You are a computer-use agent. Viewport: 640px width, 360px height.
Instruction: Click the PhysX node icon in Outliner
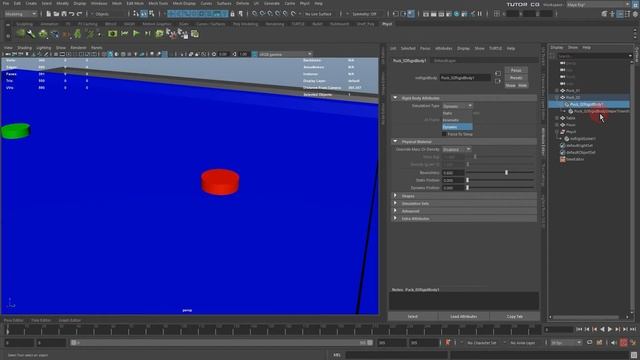pyautogui.click(x=563, y=132)
